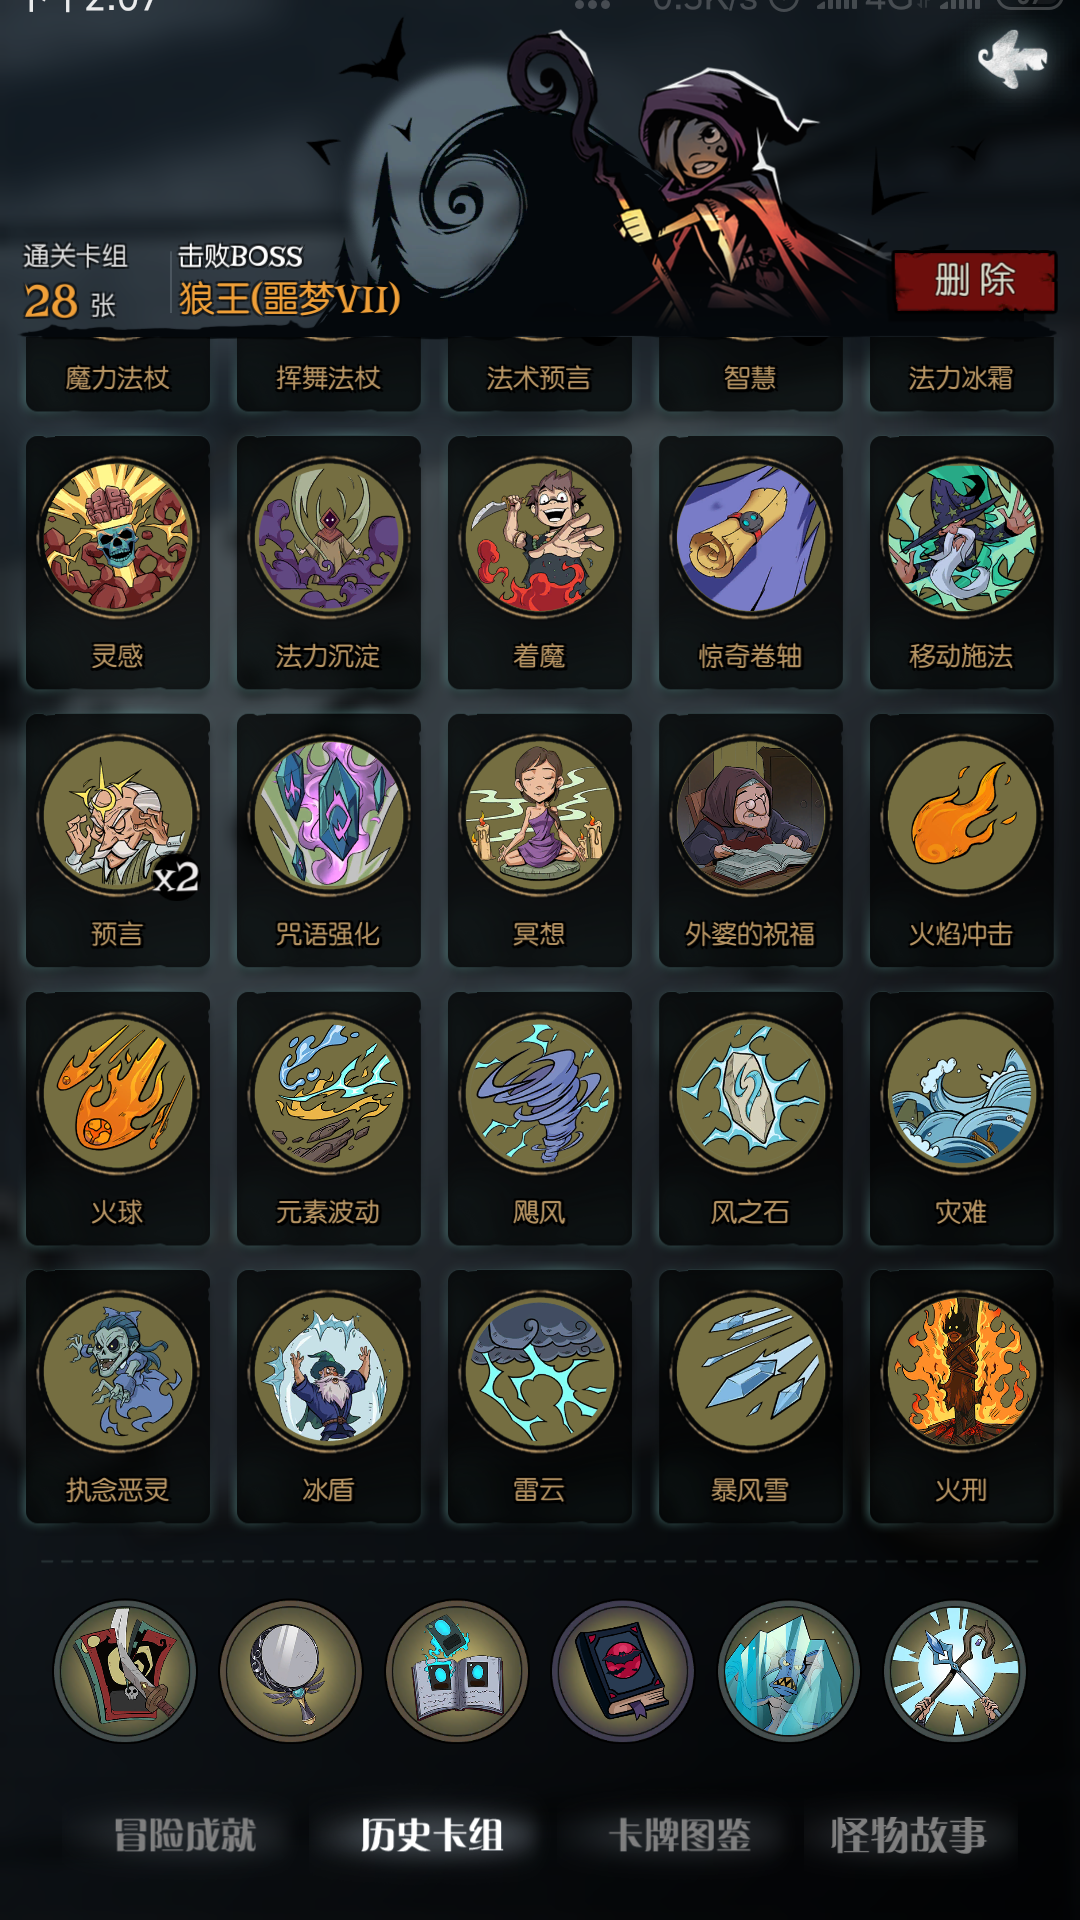
Task: Select the hand mirror relic icon
Action: point(291,1671)
